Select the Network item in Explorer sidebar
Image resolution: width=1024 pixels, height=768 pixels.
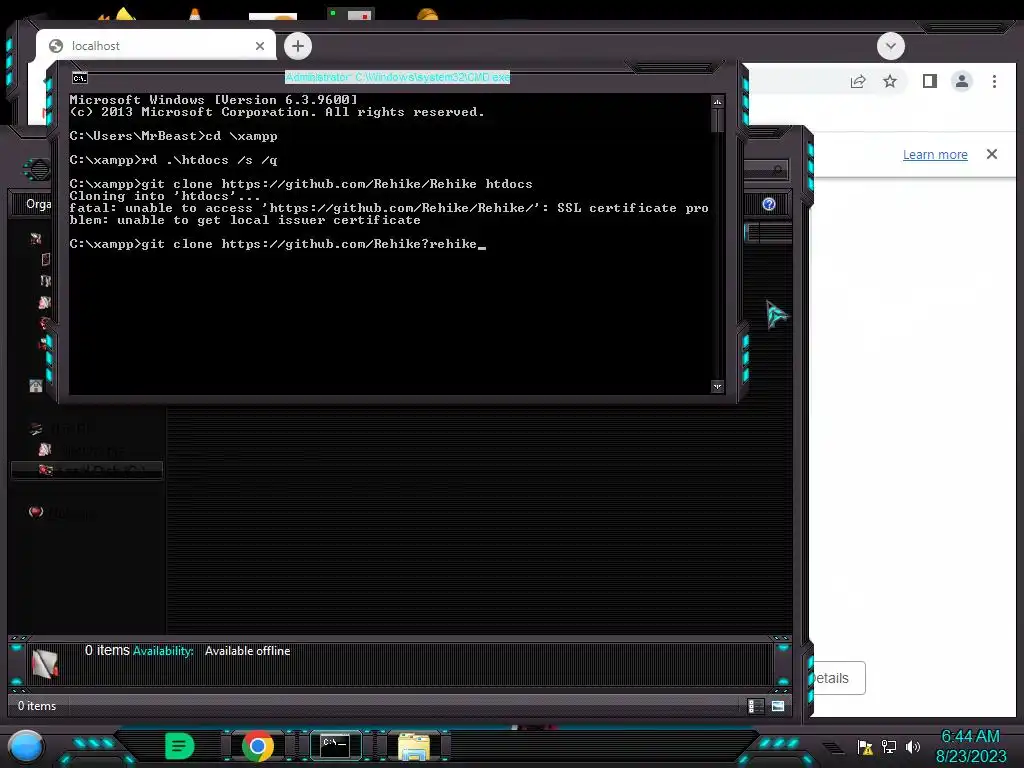62,513
